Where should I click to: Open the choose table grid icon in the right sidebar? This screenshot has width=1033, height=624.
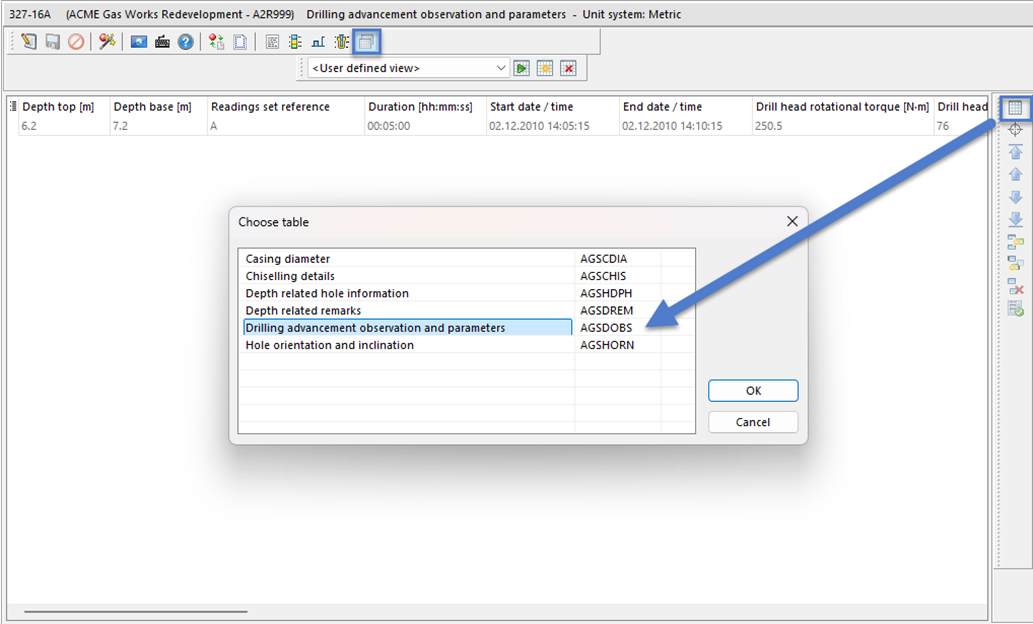point(1015,108)
